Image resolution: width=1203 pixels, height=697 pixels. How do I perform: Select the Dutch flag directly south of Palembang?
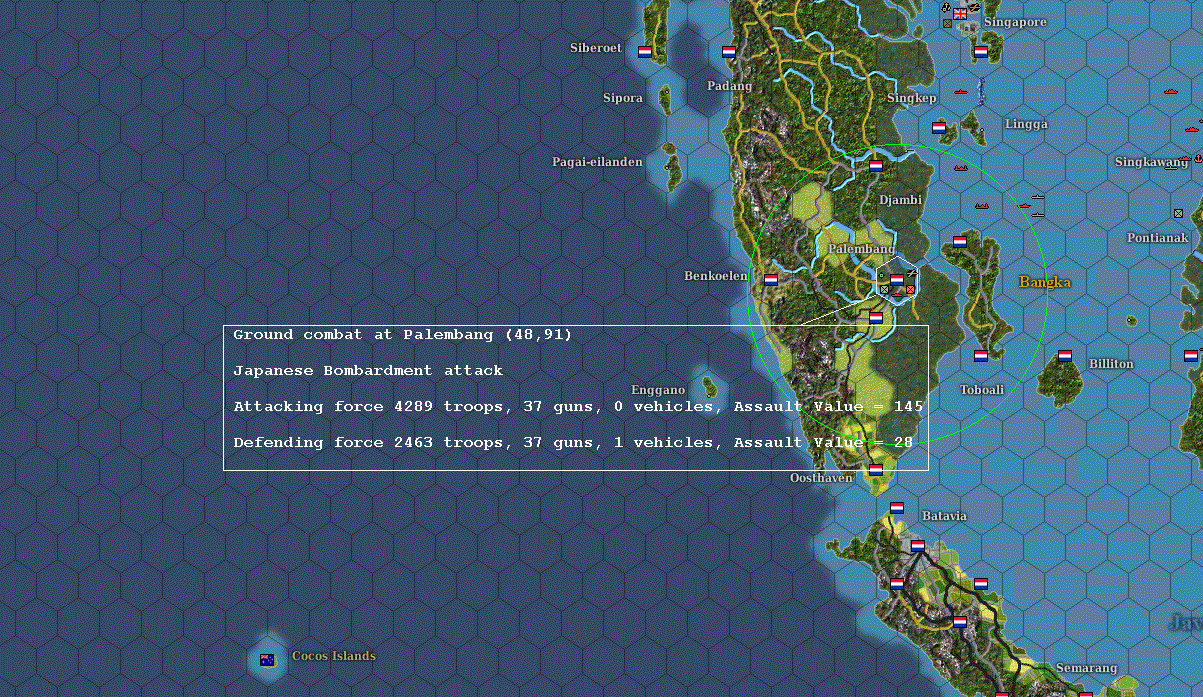(876, 317)
